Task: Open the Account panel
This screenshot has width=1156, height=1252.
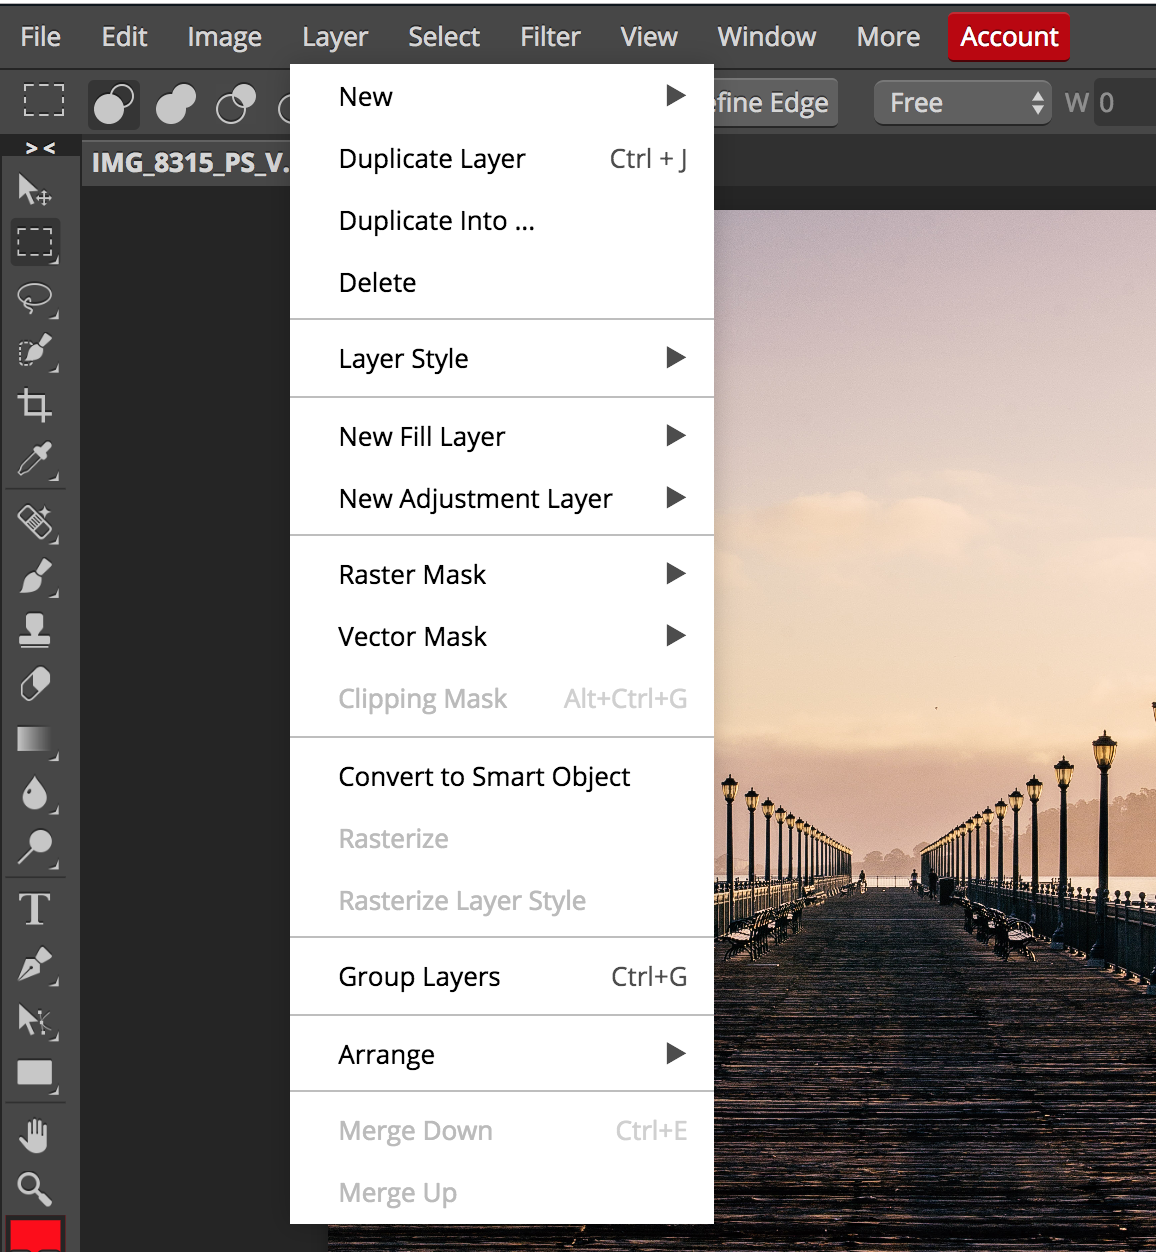Action: pos(1008,36)
